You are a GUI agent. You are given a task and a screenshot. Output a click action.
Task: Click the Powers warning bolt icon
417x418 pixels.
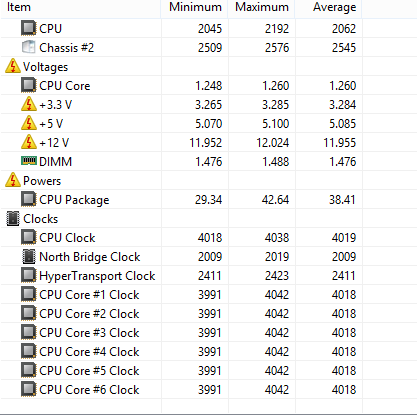pos(13,180)
